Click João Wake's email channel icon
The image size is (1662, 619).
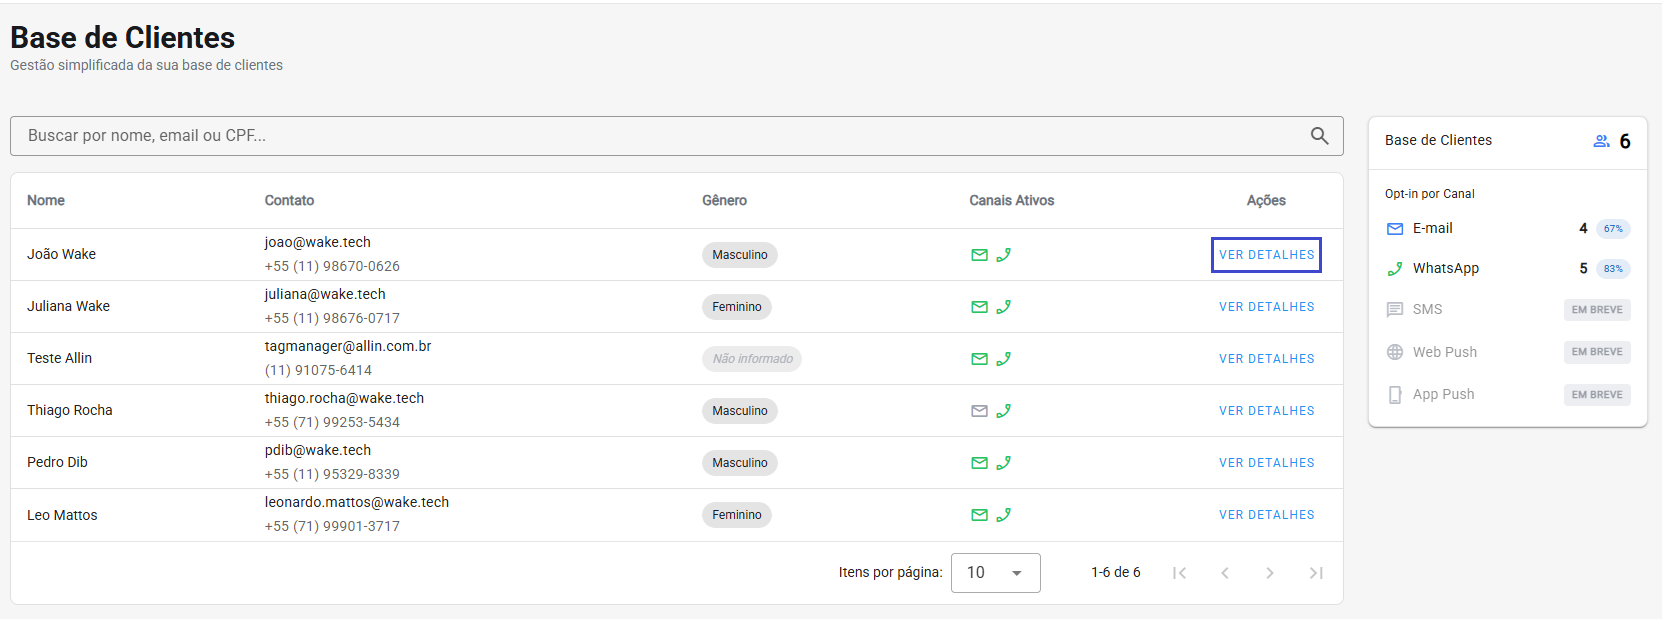coord(979,255)
